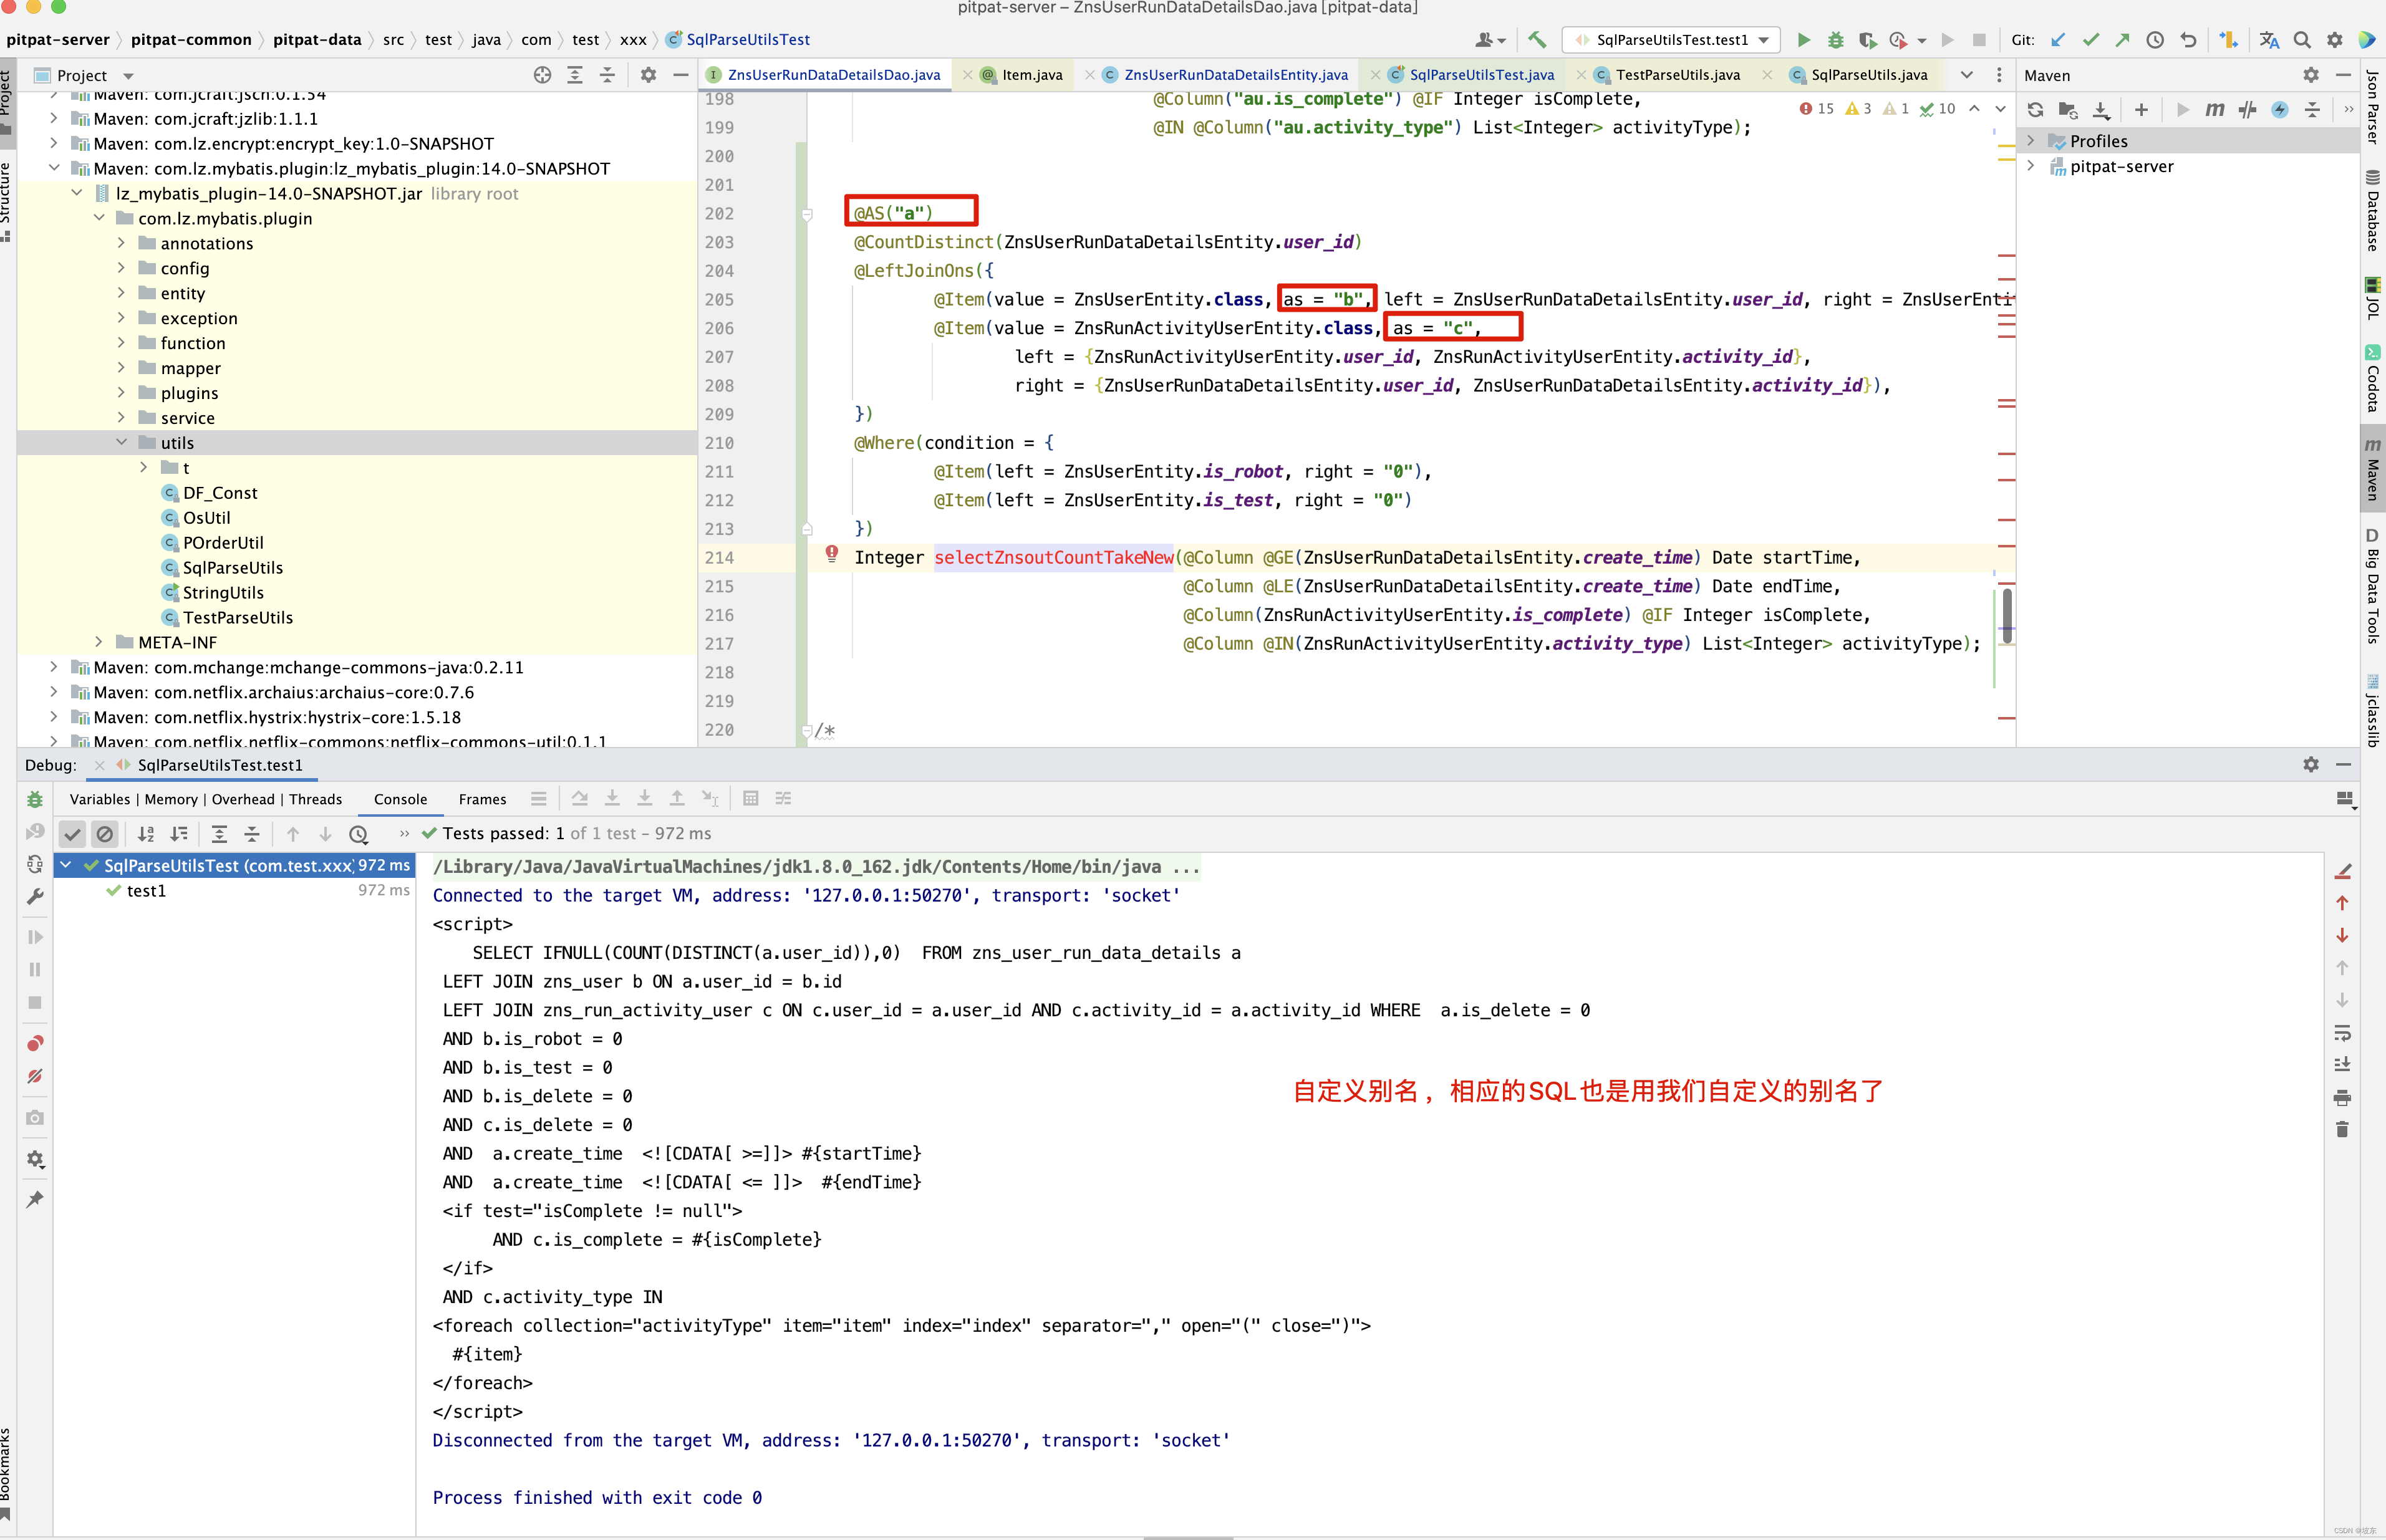Print console output with printer icon
The width and height of the screenshot is (2386, 1540).
(2342, 1097)
